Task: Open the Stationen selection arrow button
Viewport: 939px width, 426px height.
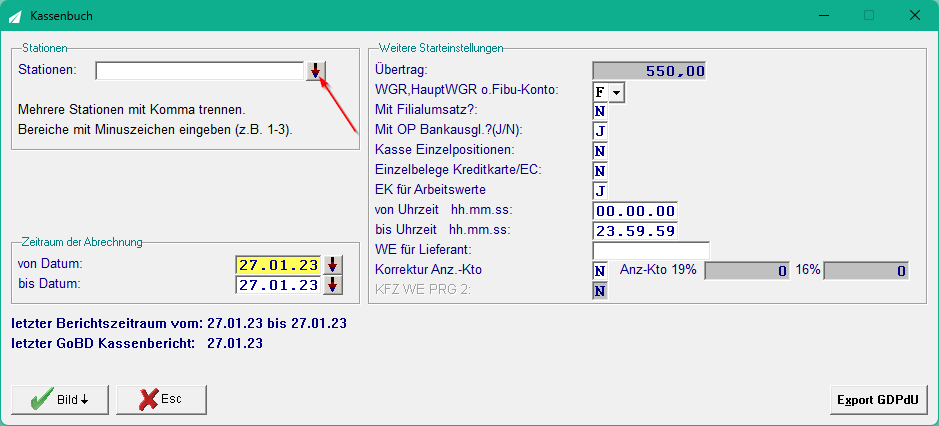Action: pos(316,71)
